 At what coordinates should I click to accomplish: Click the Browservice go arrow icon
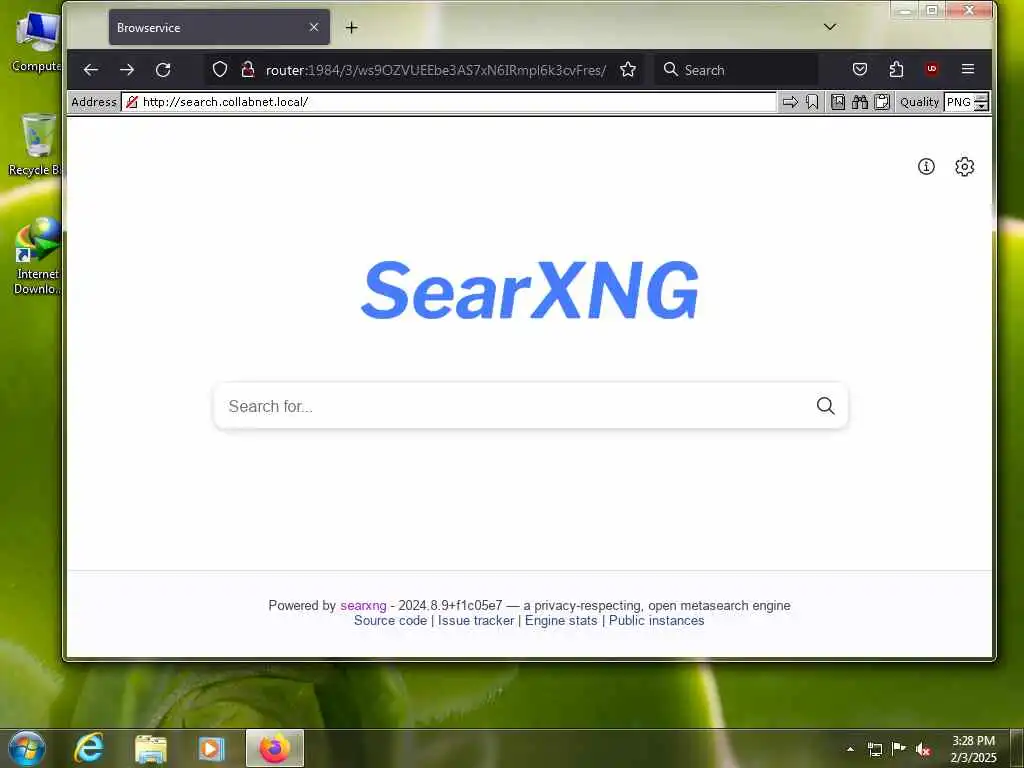pyautogui.click(x=790, y=102)
